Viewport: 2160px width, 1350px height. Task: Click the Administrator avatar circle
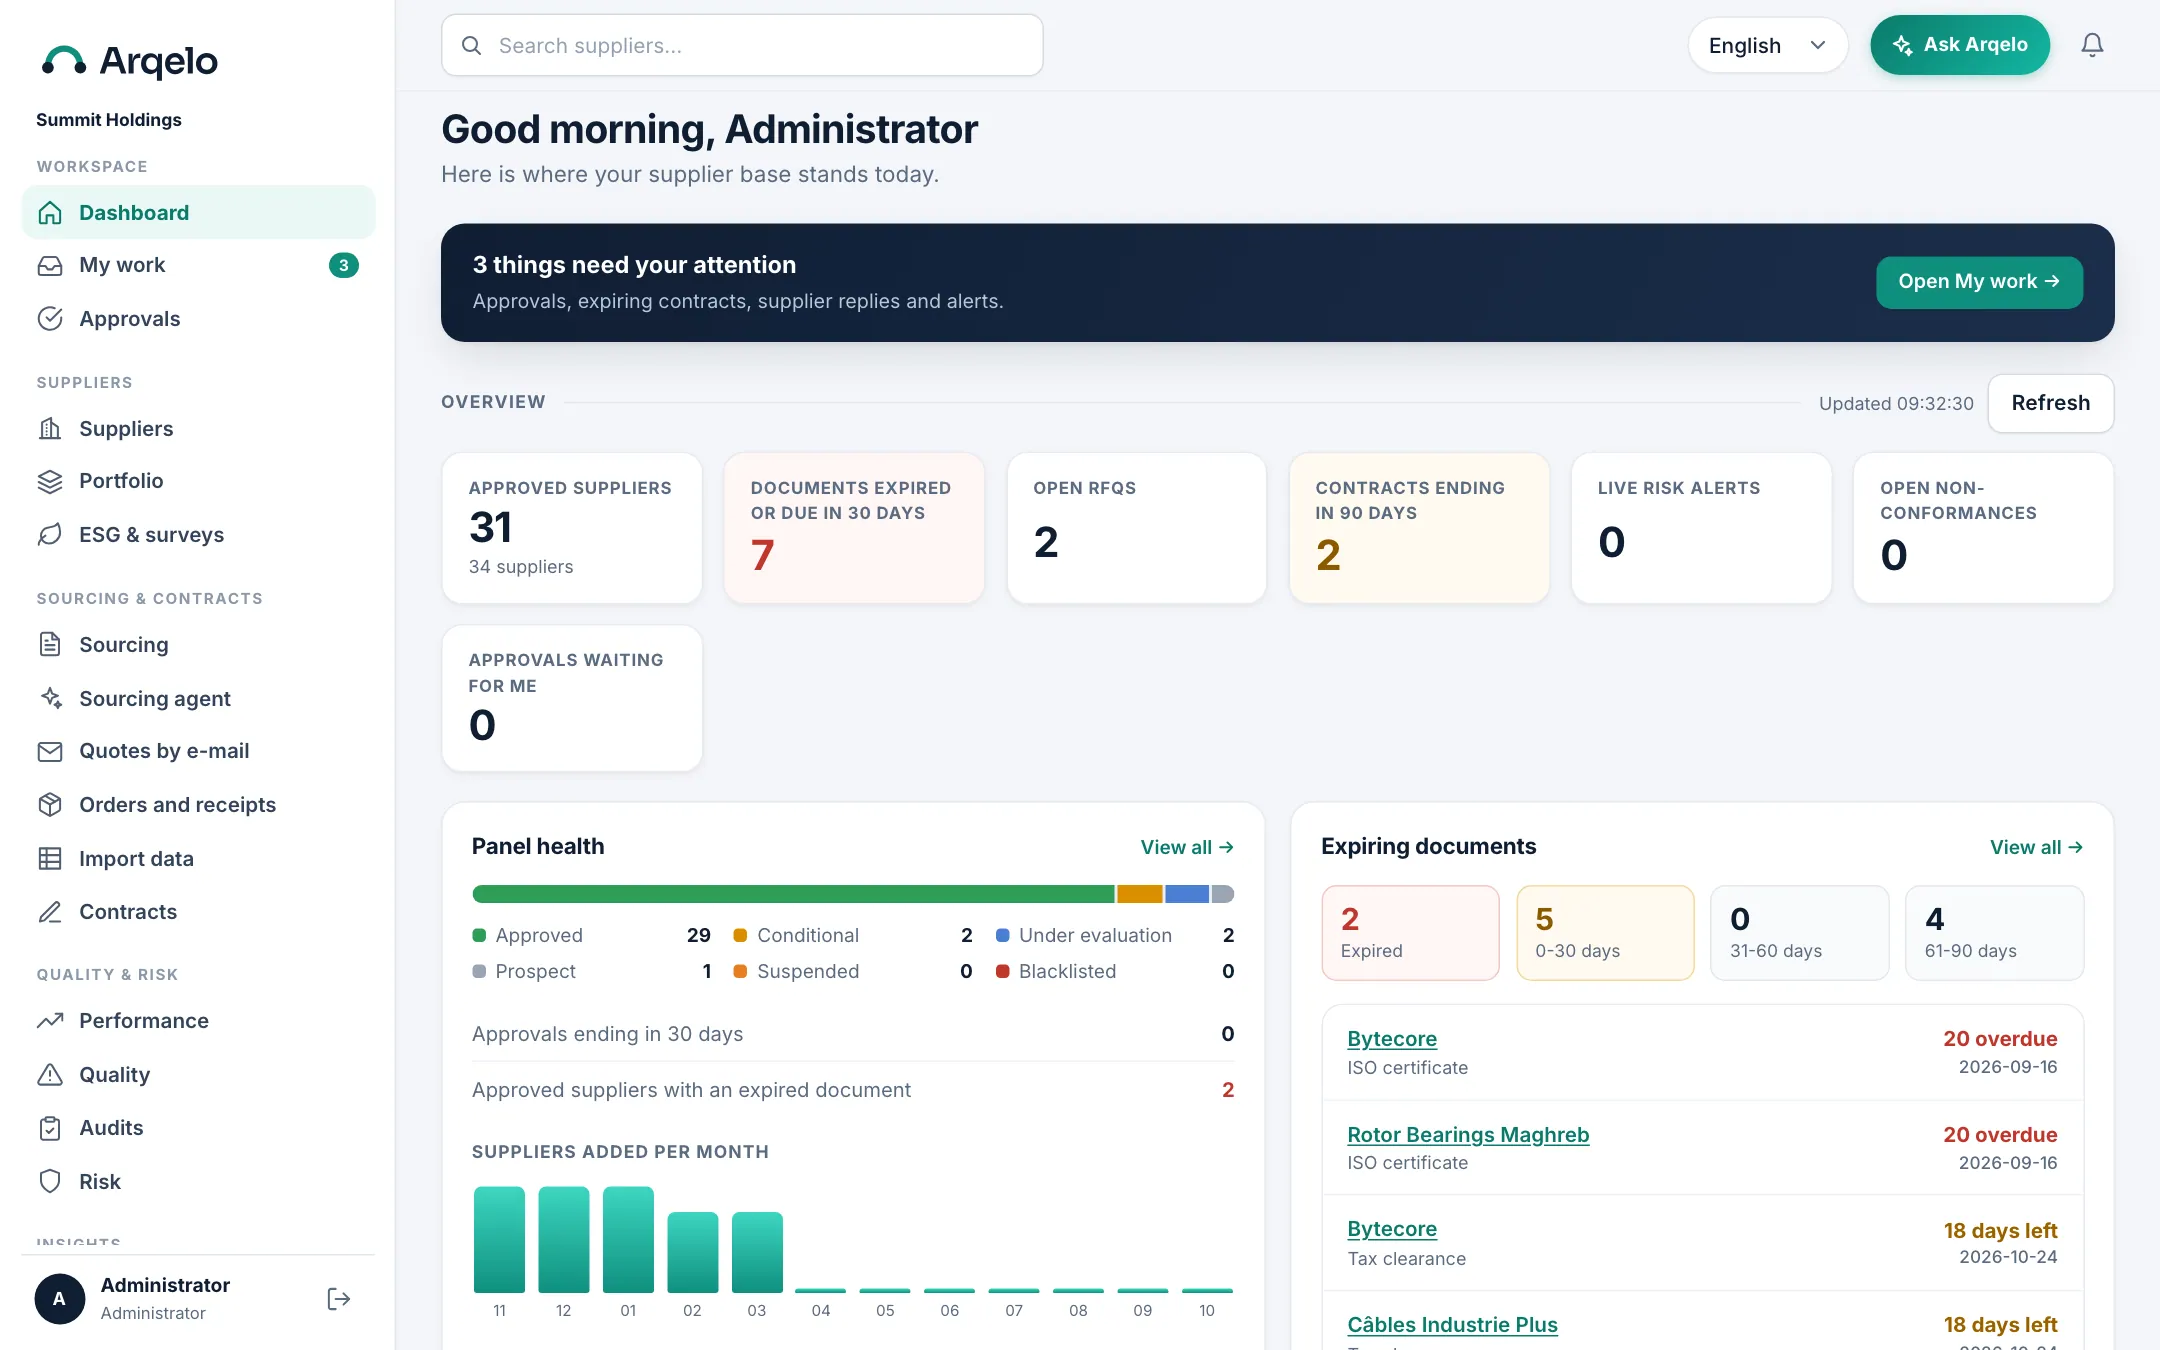(x=60, y=1299)
